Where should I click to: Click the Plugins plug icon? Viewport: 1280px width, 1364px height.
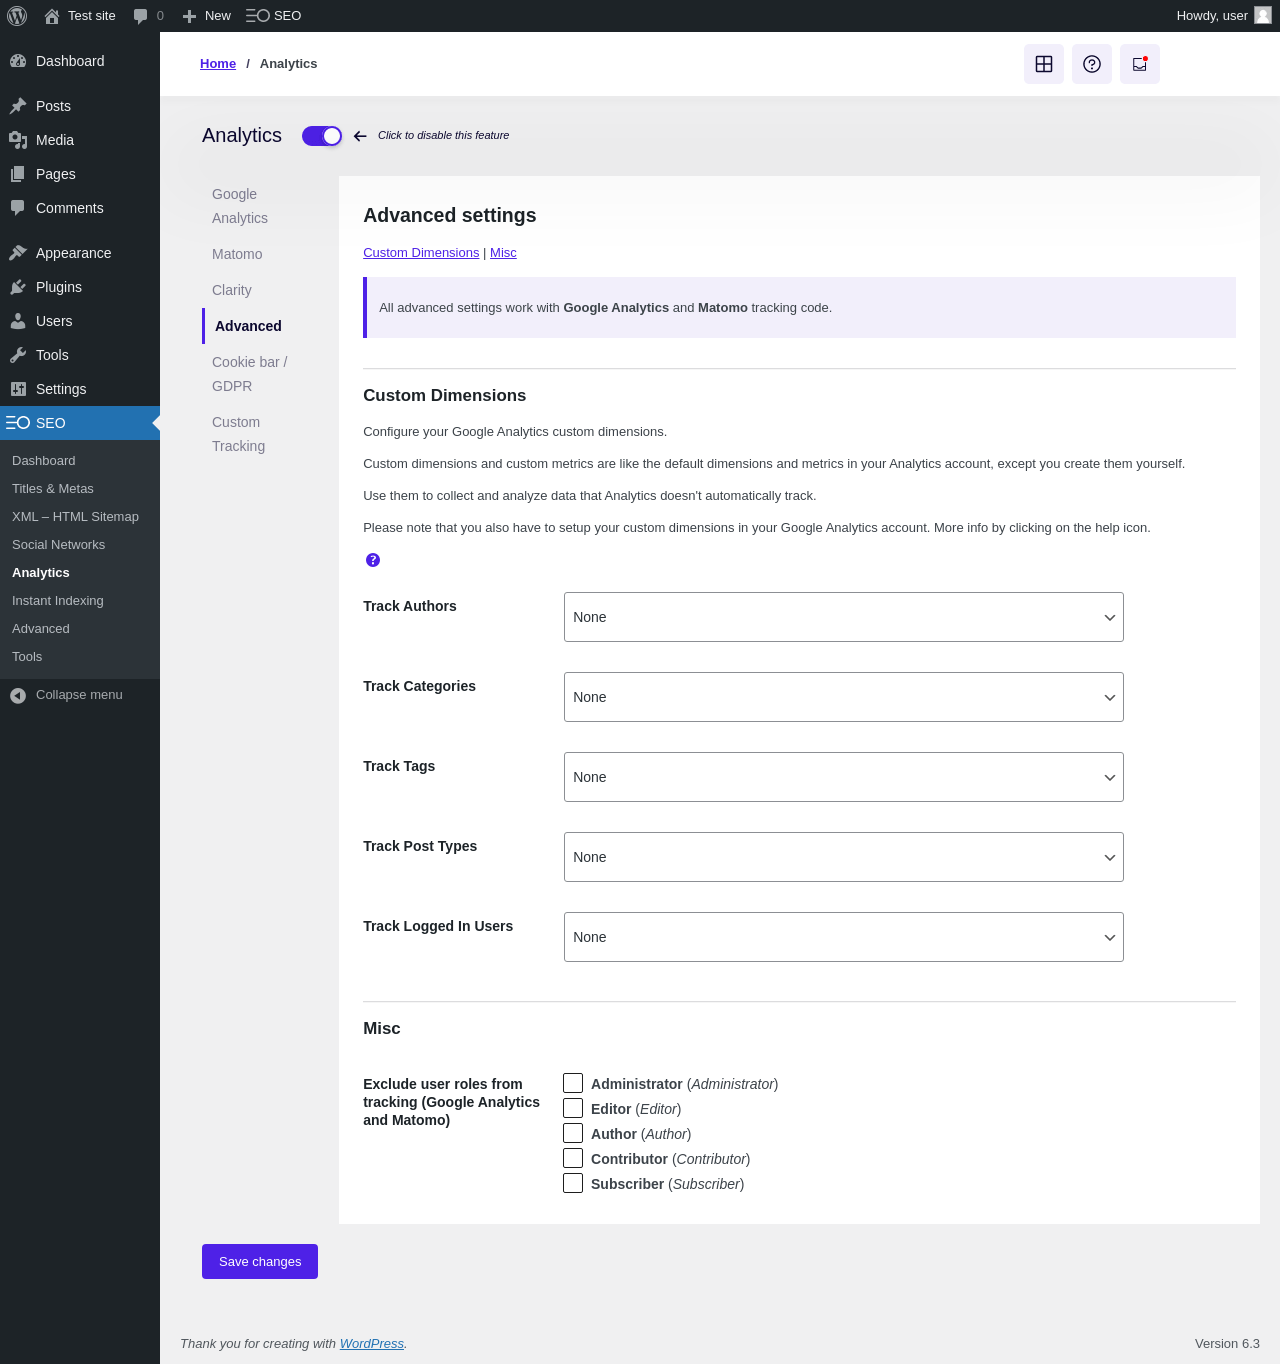point(18,287)
